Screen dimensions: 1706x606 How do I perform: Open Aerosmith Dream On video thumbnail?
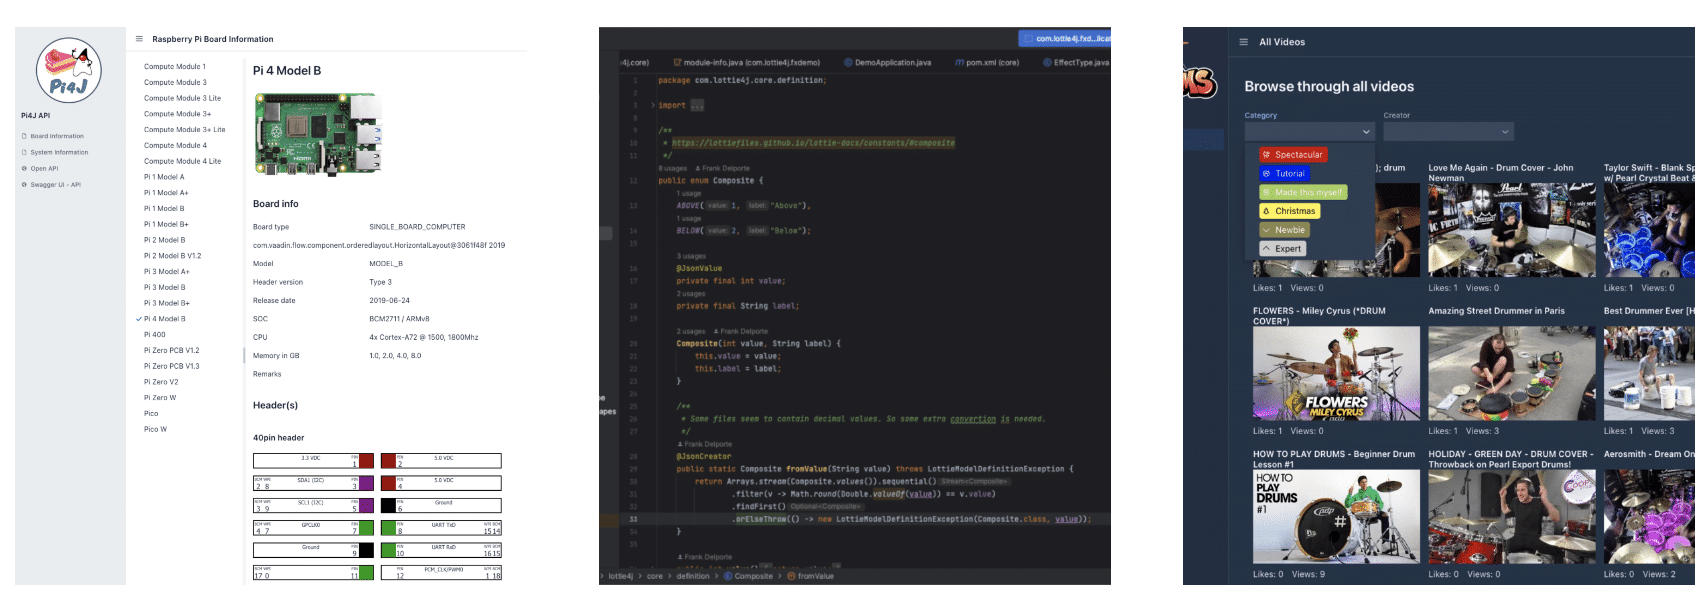[x=1649, y=516]
